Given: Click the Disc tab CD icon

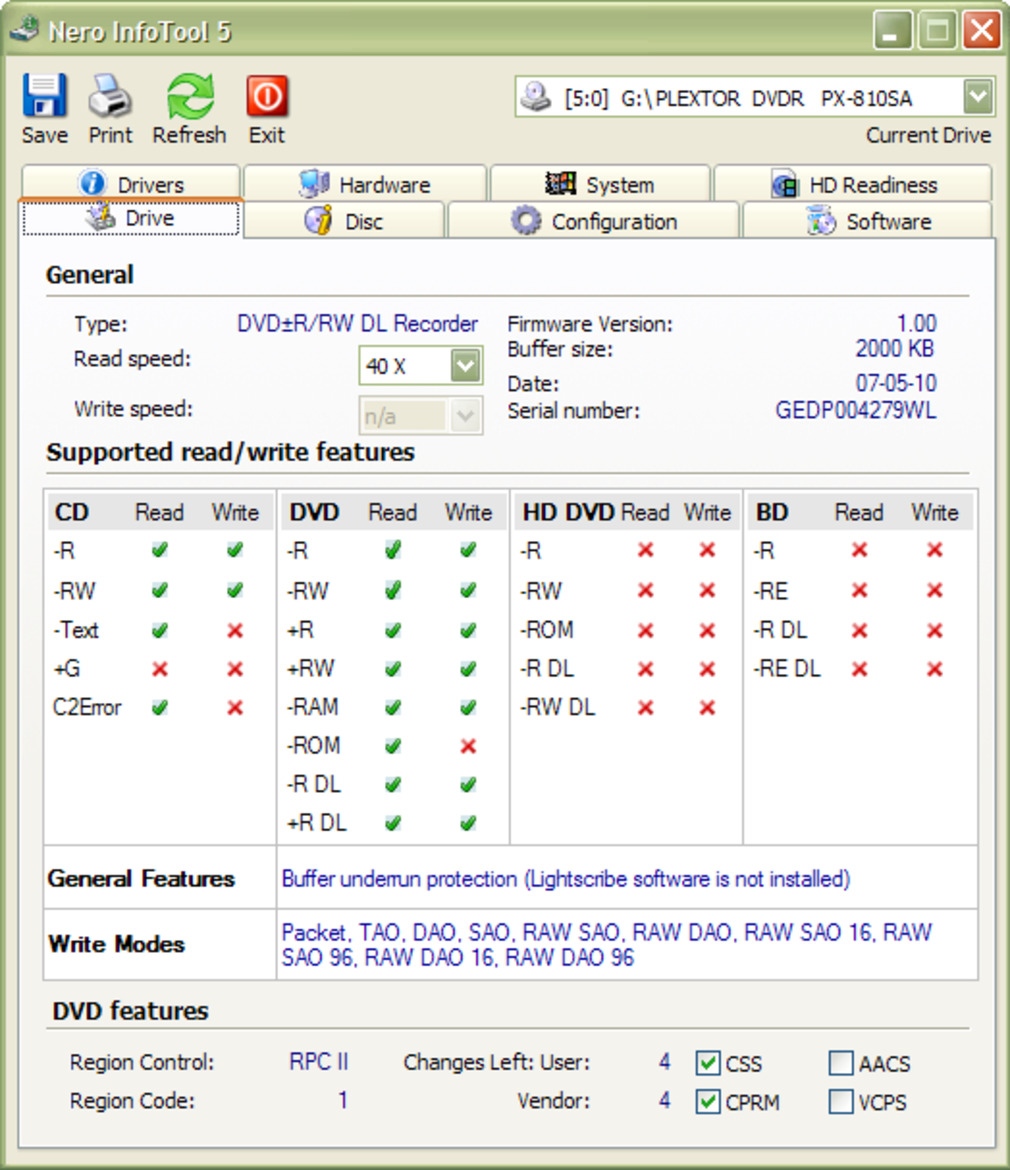Looking at the screenshot, I should (x=319, y=221).
